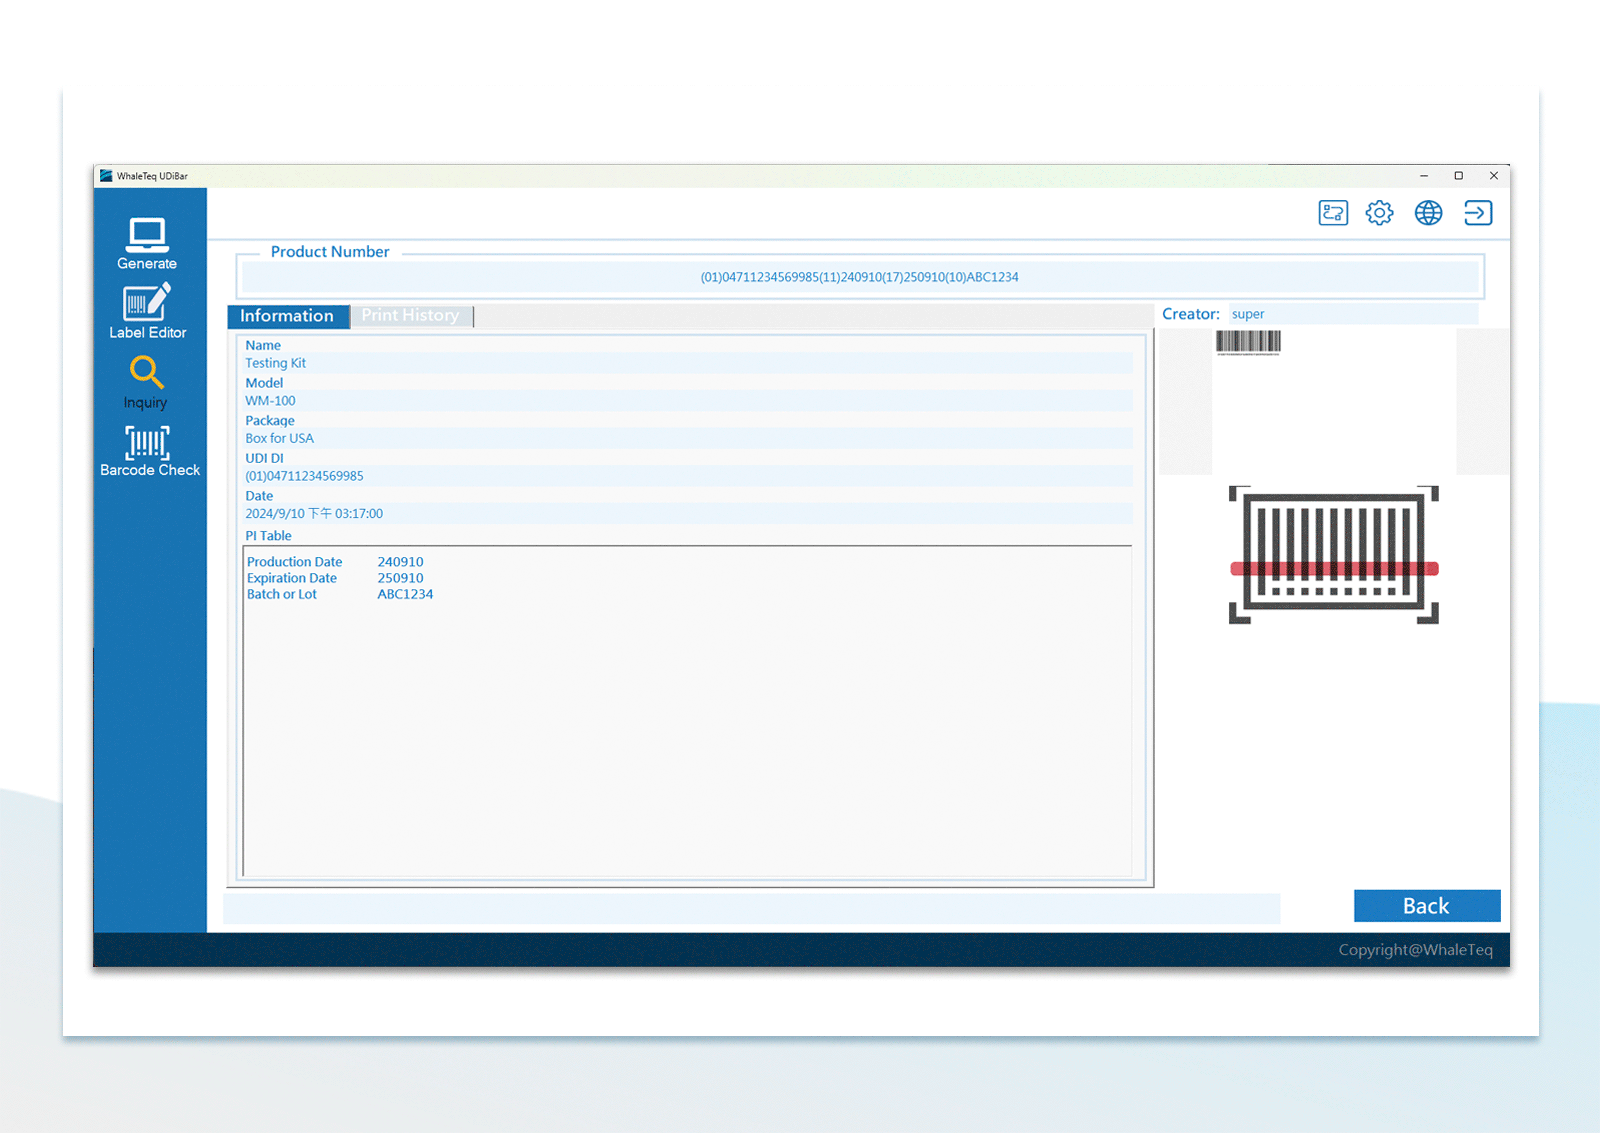Click the empty status bar field
Screen dimensions: 1600x1133
coord(751,908)
